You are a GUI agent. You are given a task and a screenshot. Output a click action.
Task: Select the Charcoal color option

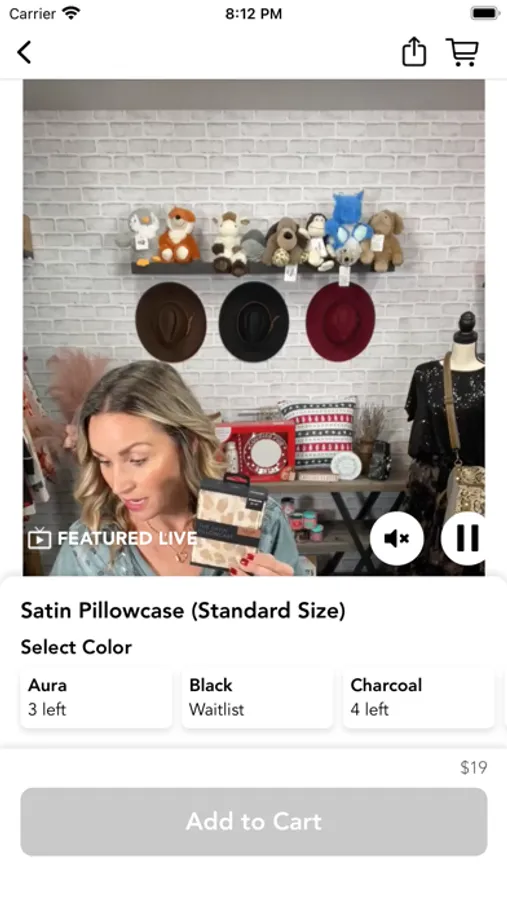point(419,697)
